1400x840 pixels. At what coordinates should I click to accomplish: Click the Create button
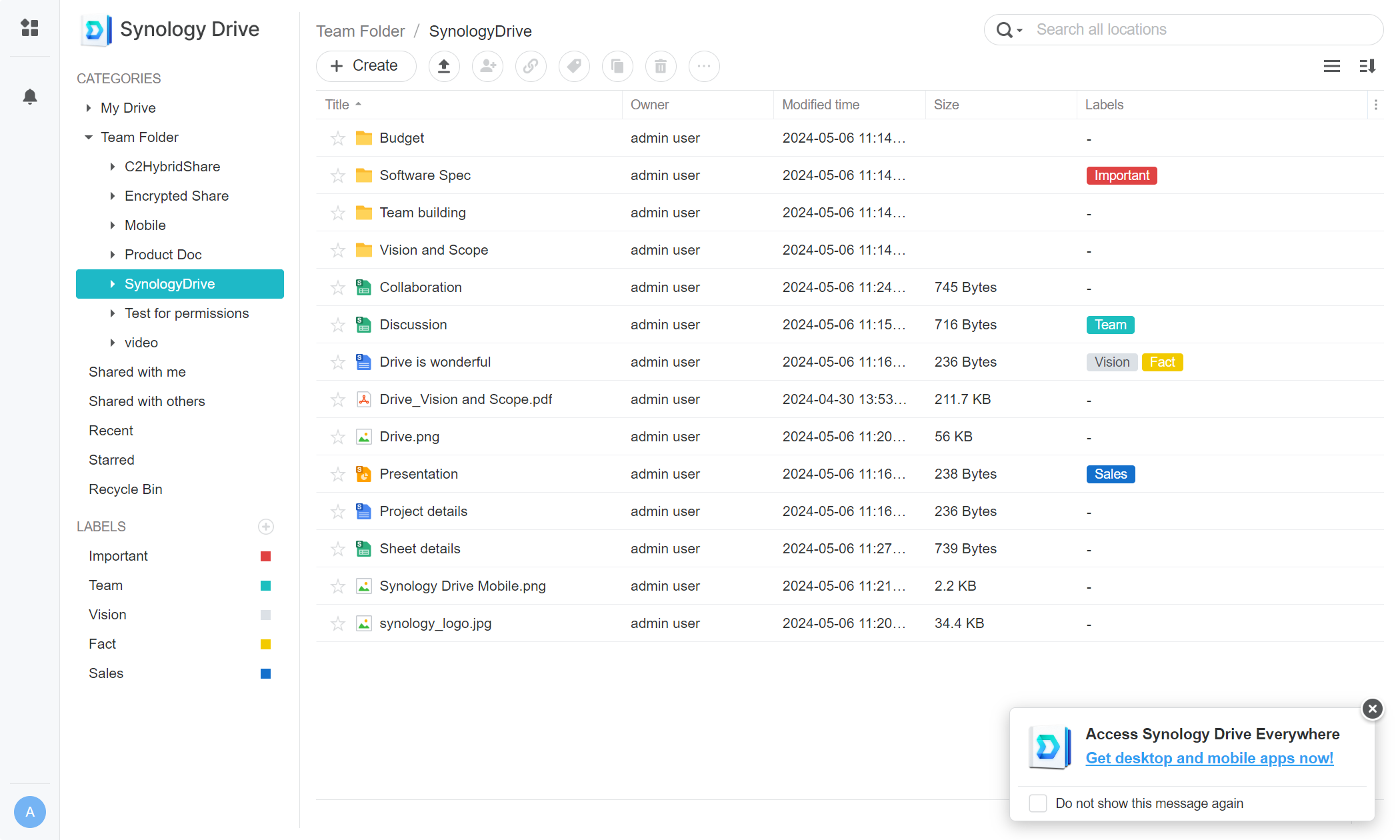click(366, 66)
